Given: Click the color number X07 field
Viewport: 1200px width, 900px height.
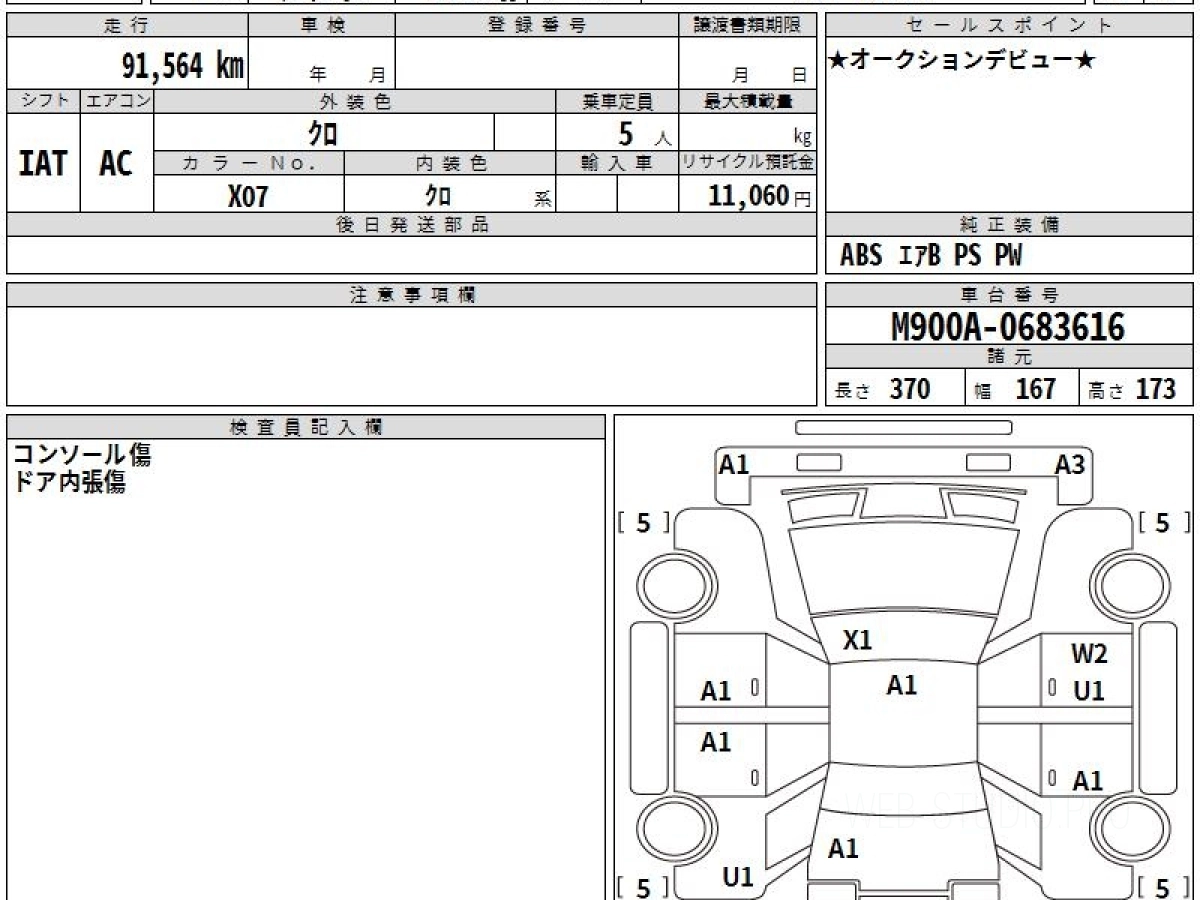Looking at the screenshot, I should (248, 197).
